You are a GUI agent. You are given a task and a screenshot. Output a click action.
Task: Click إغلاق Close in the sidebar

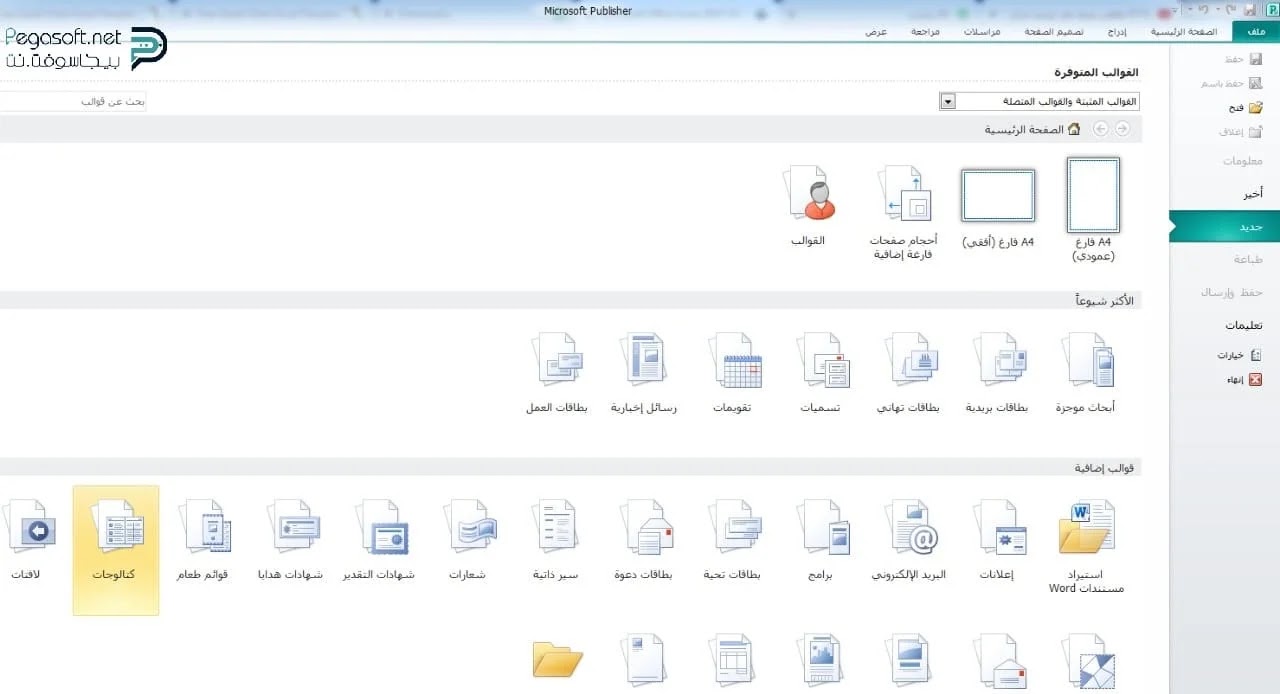click(x=1241, y=131)
